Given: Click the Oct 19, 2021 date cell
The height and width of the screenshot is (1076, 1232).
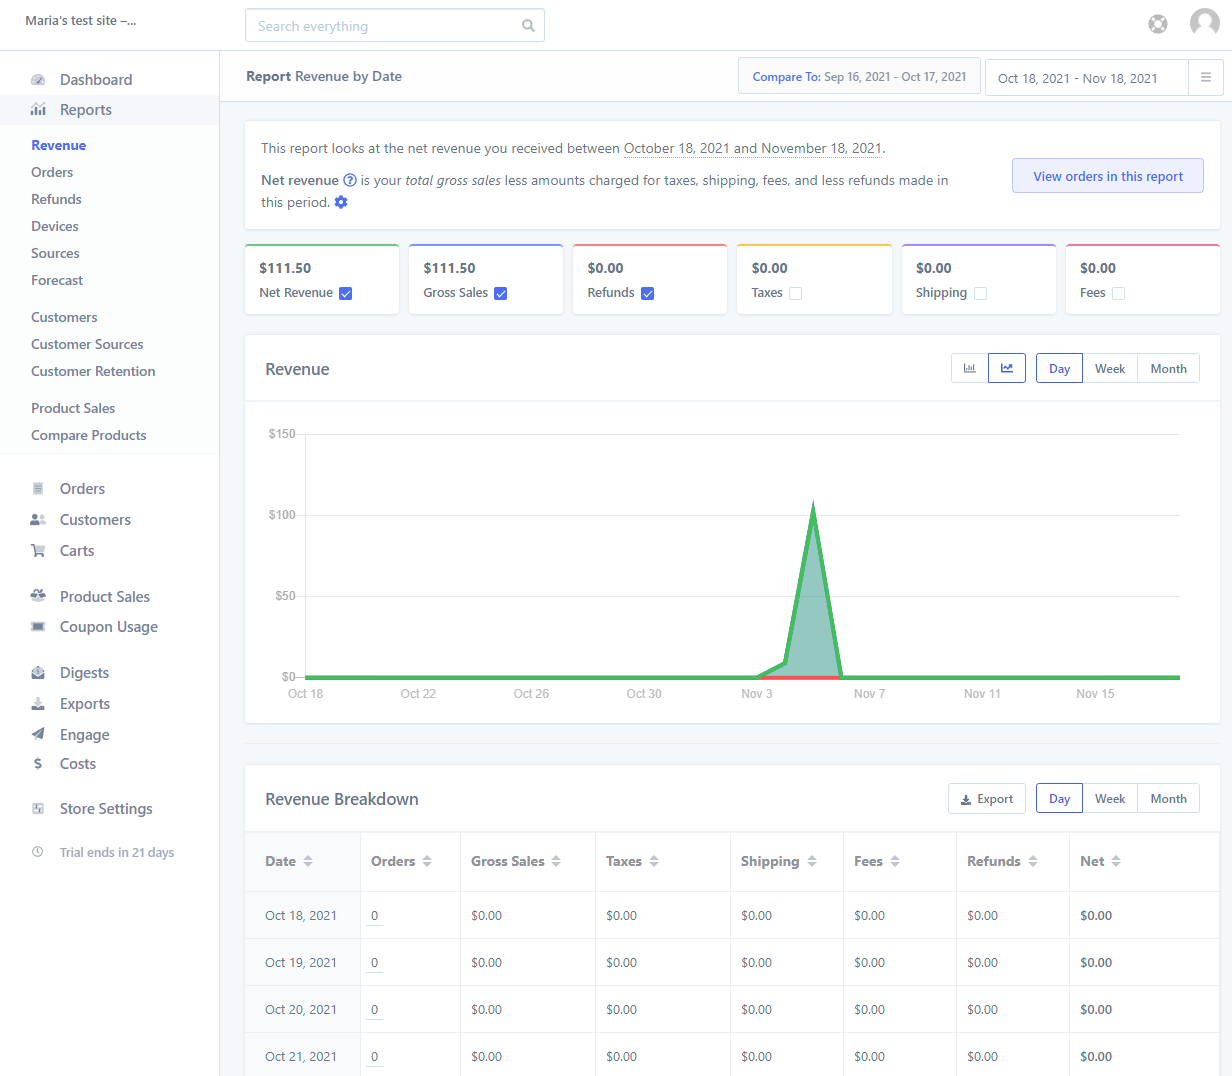Looking at the screenshot, I should [x=301, y=962].
